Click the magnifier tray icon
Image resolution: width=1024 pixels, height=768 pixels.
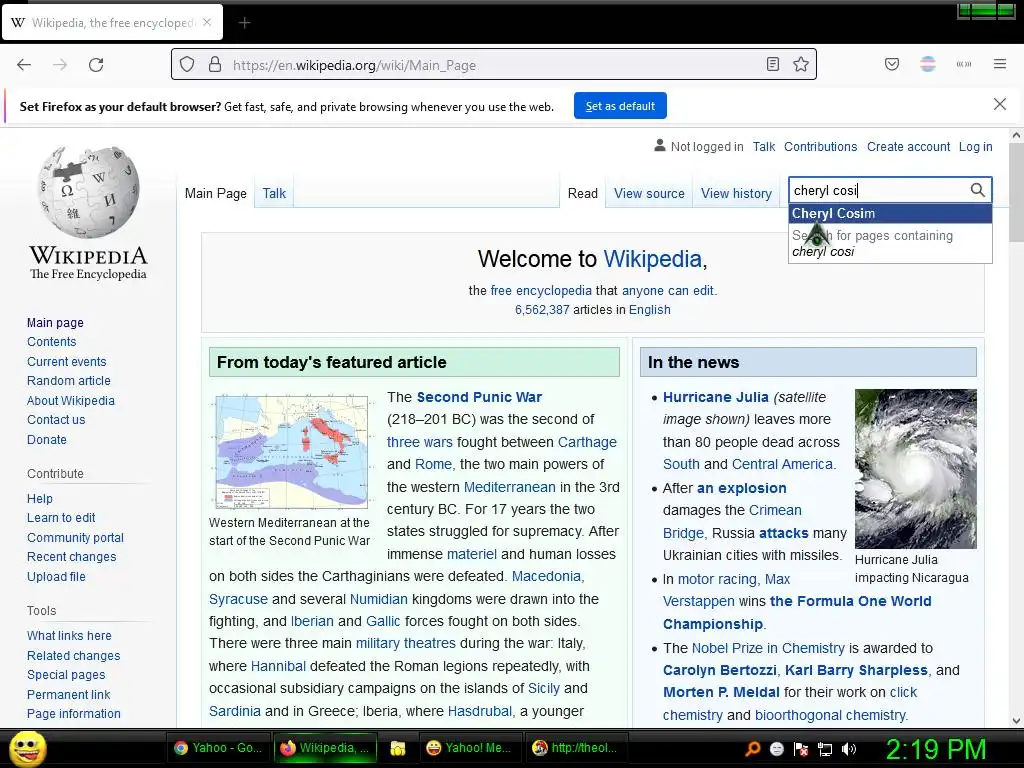[x=753, y=749]
